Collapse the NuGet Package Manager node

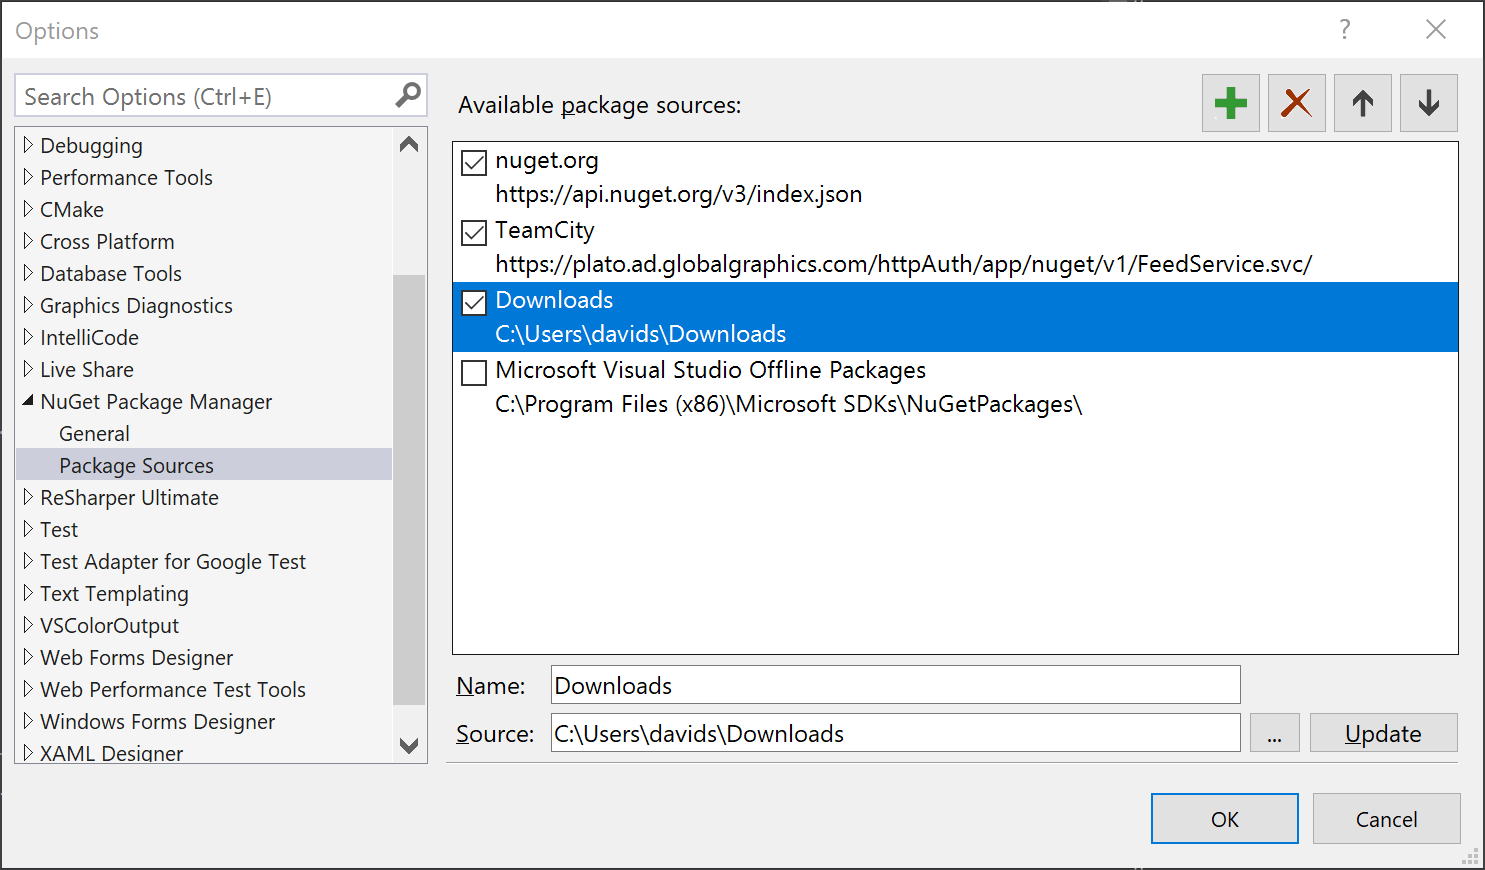click(28, 401)
